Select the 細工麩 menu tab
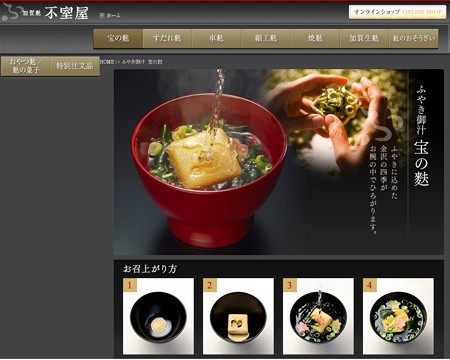Image resolution: width=450 pixels, height=360 pixels. [266, 38]
